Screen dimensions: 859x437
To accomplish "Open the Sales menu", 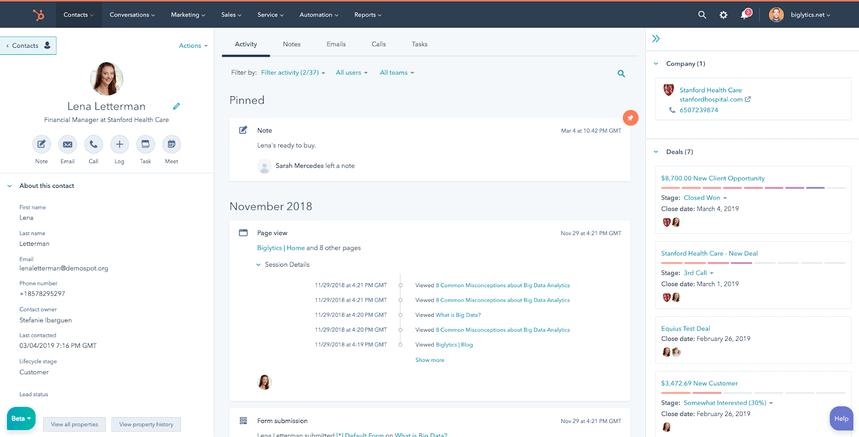I will click(x=231, y=15).
